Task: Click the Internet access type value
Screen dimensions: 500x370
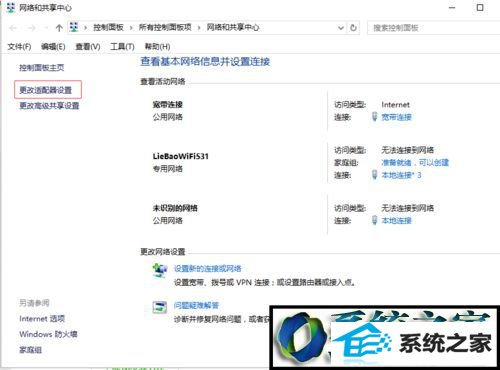Action: point(395,105)
